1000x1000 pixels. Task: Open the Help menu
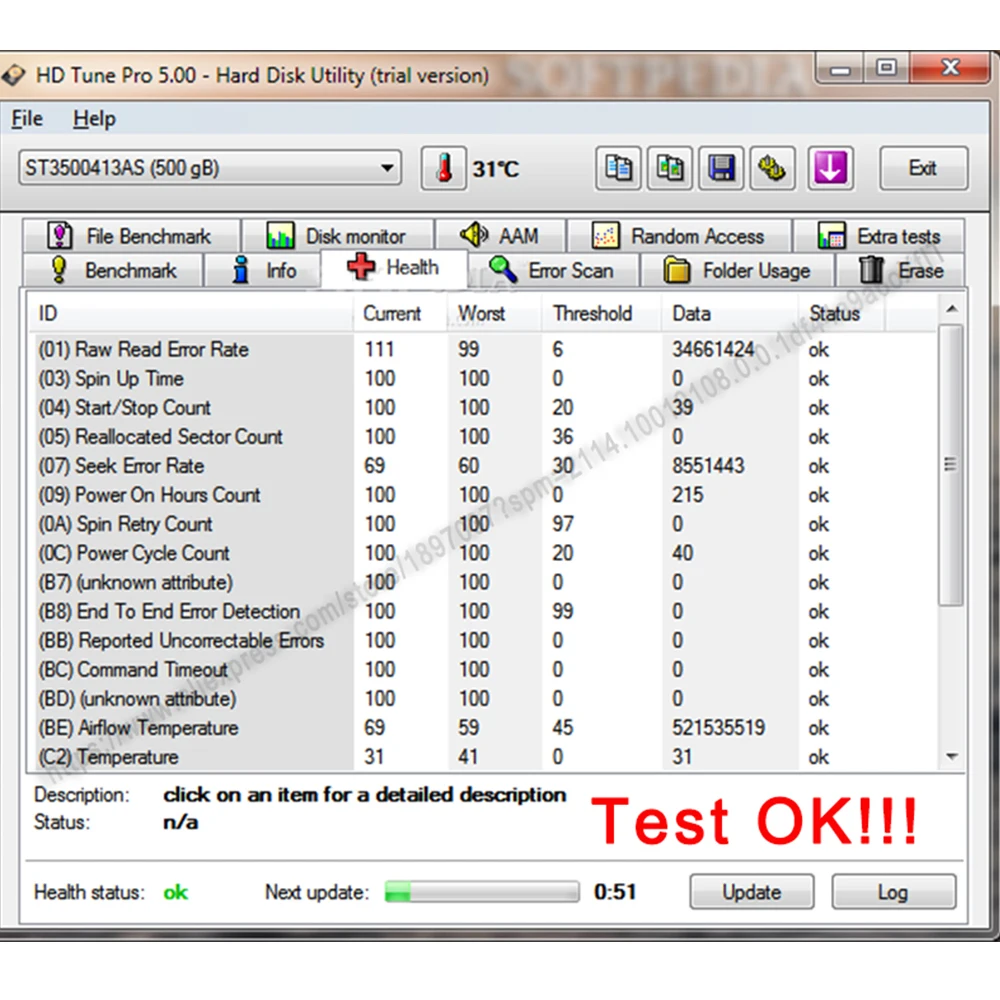[94, 119]
